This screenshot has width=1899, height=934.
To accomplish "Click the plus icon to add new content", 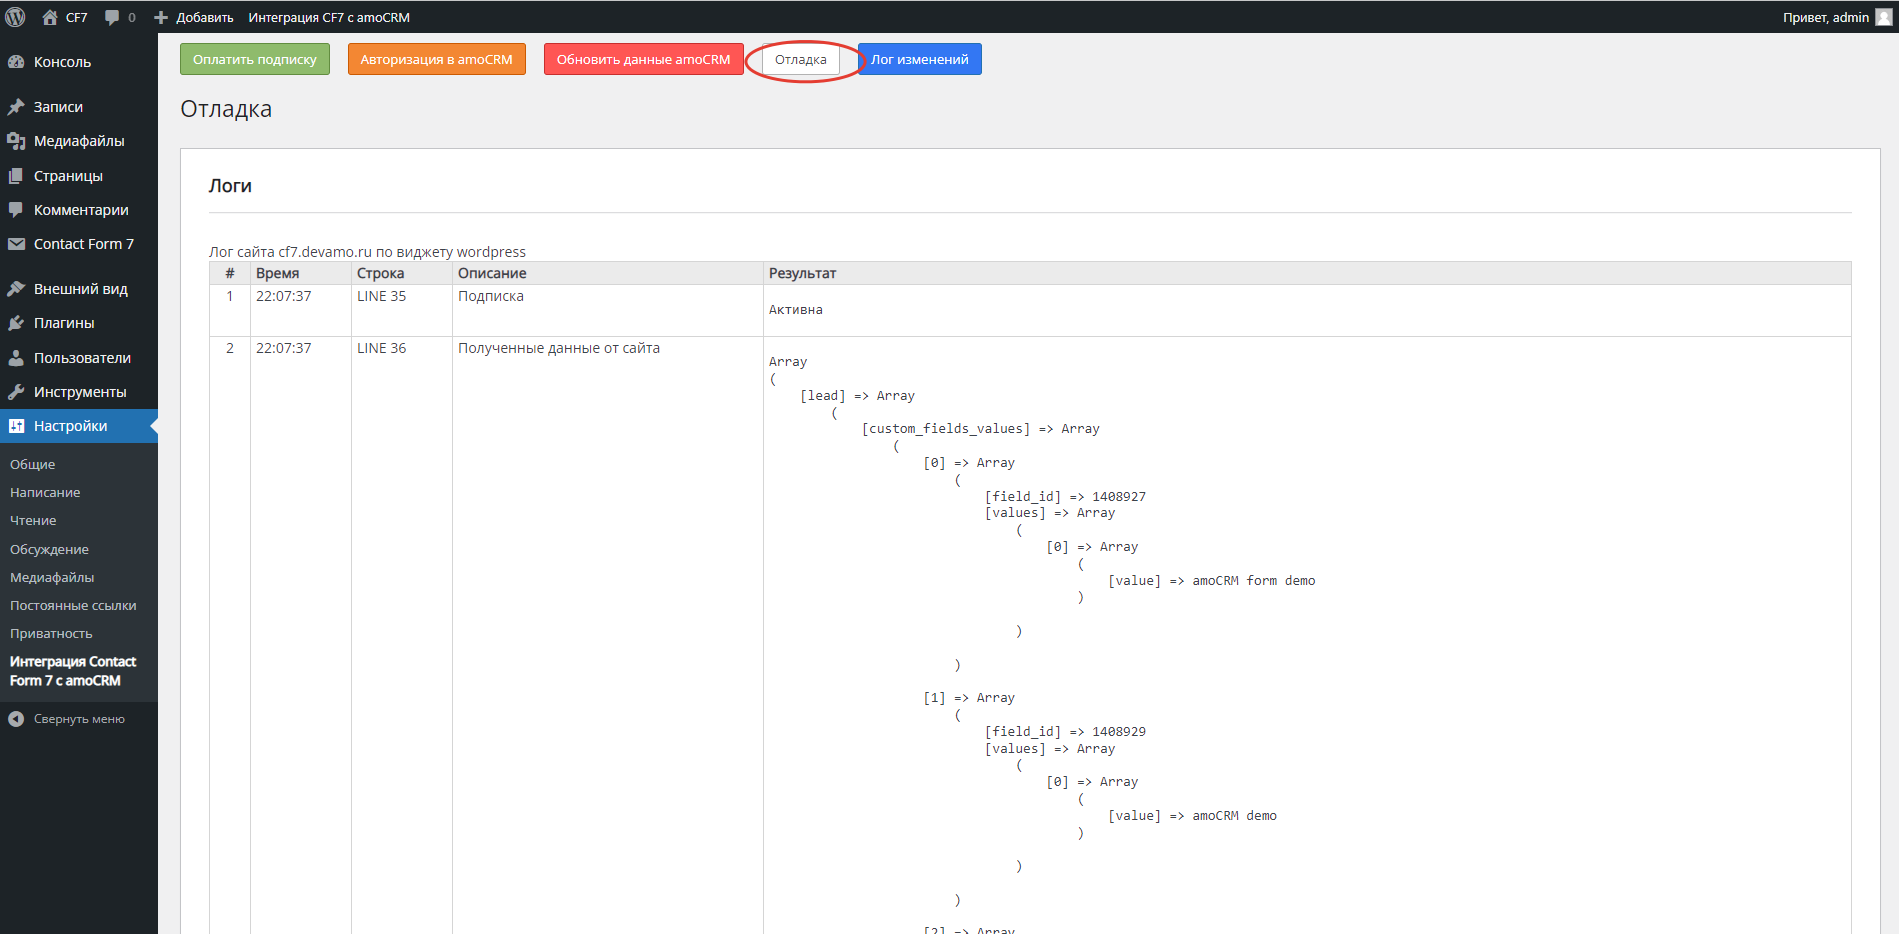I will 161,17.
